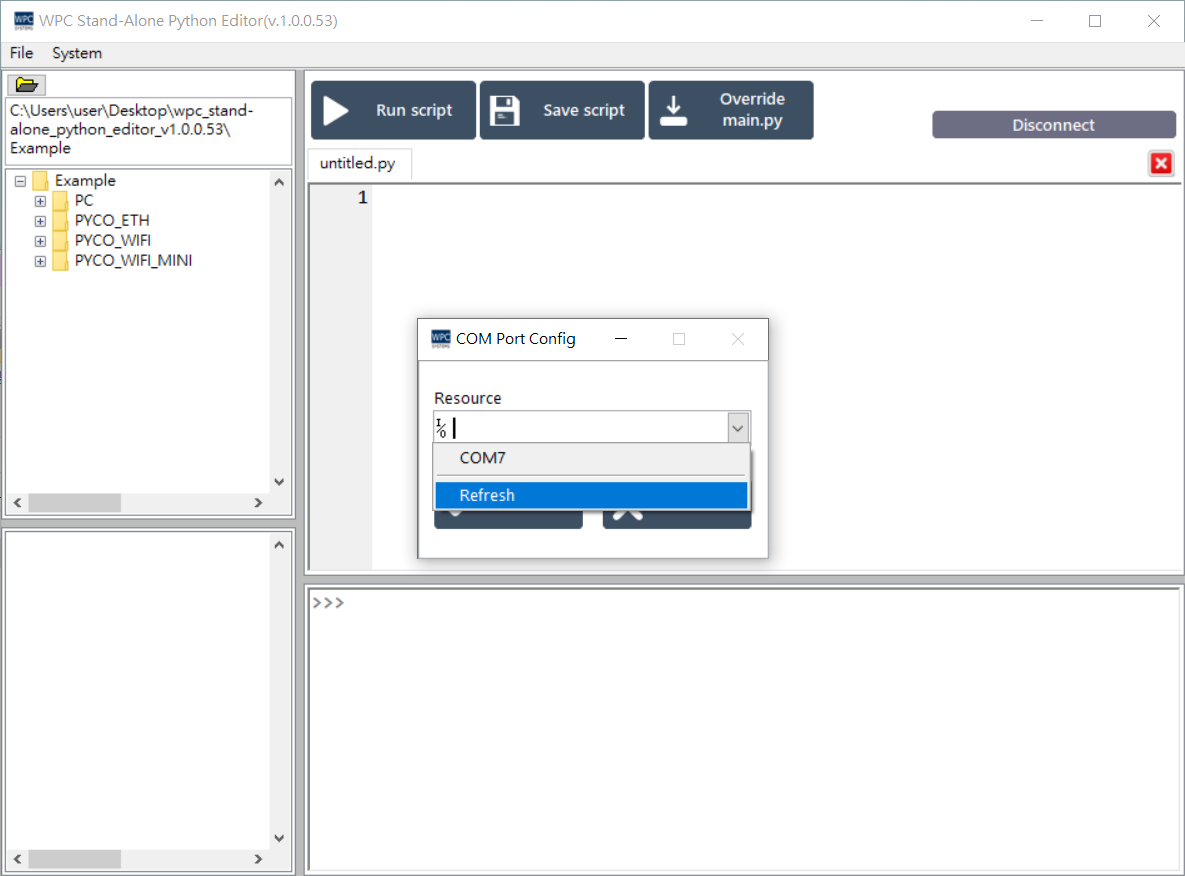This screenshot has height=876, width=1185.
Task: Open the System menu
Action: pos(77,53)
